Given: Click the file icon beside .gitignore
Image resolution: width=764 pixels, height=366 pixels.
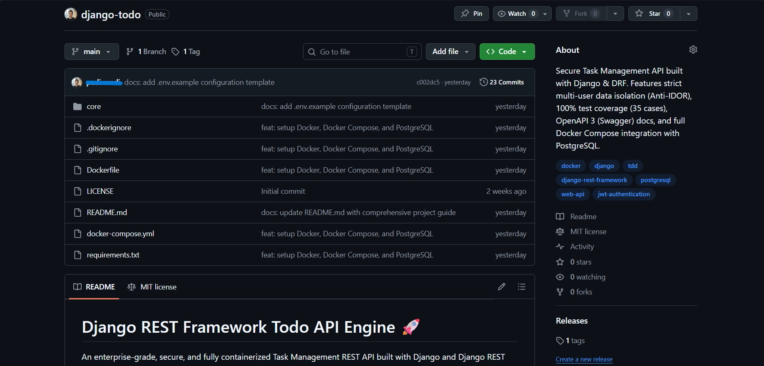Looking at the screenshot, I should click(x=77, y=149).
